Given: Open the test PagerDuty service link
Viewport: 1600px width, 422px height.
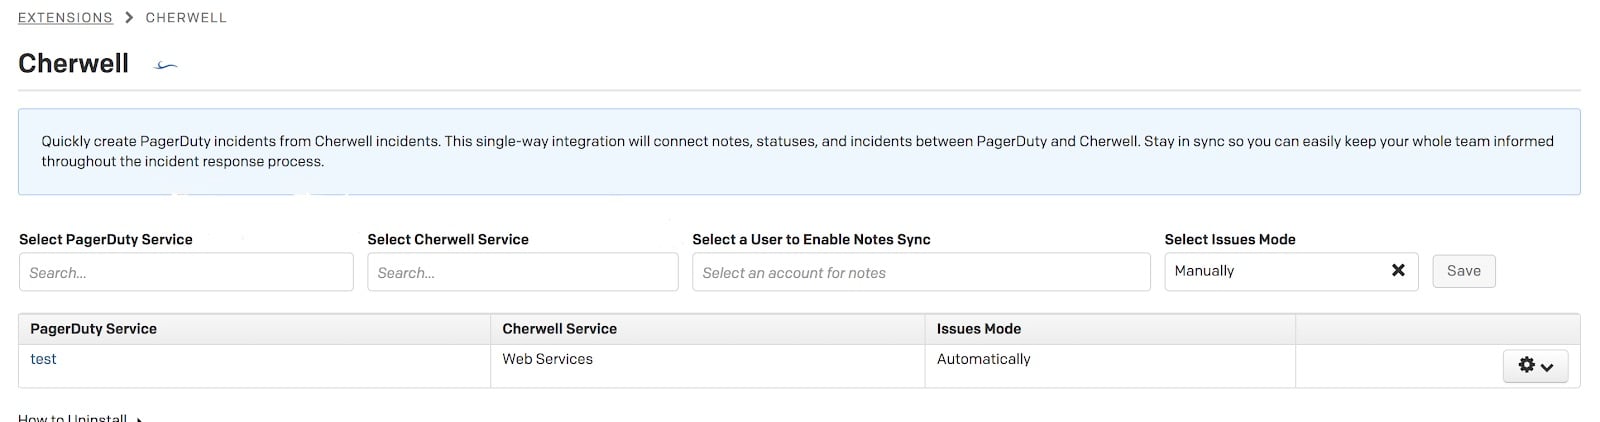Looking at the screenshot, I should [43, 359].
